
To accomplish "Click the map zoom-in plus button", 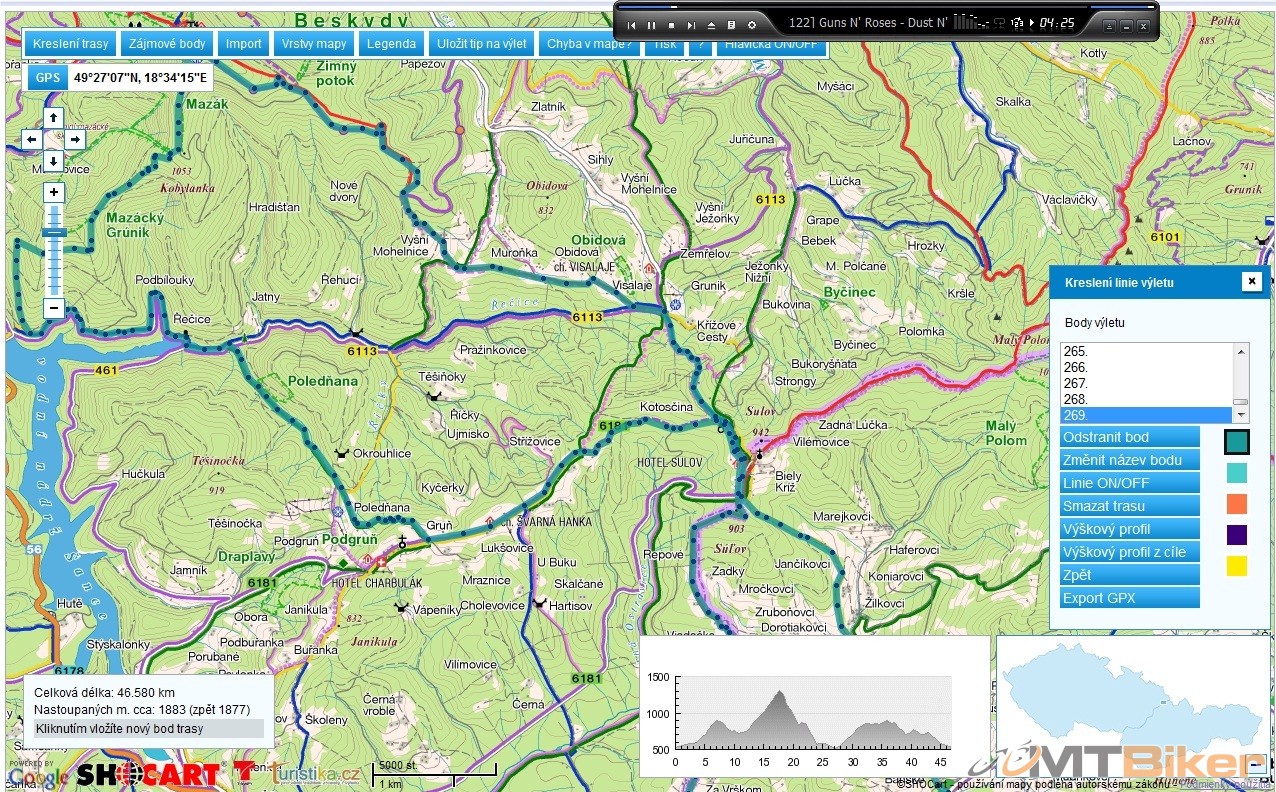I will tap(54, 192).
